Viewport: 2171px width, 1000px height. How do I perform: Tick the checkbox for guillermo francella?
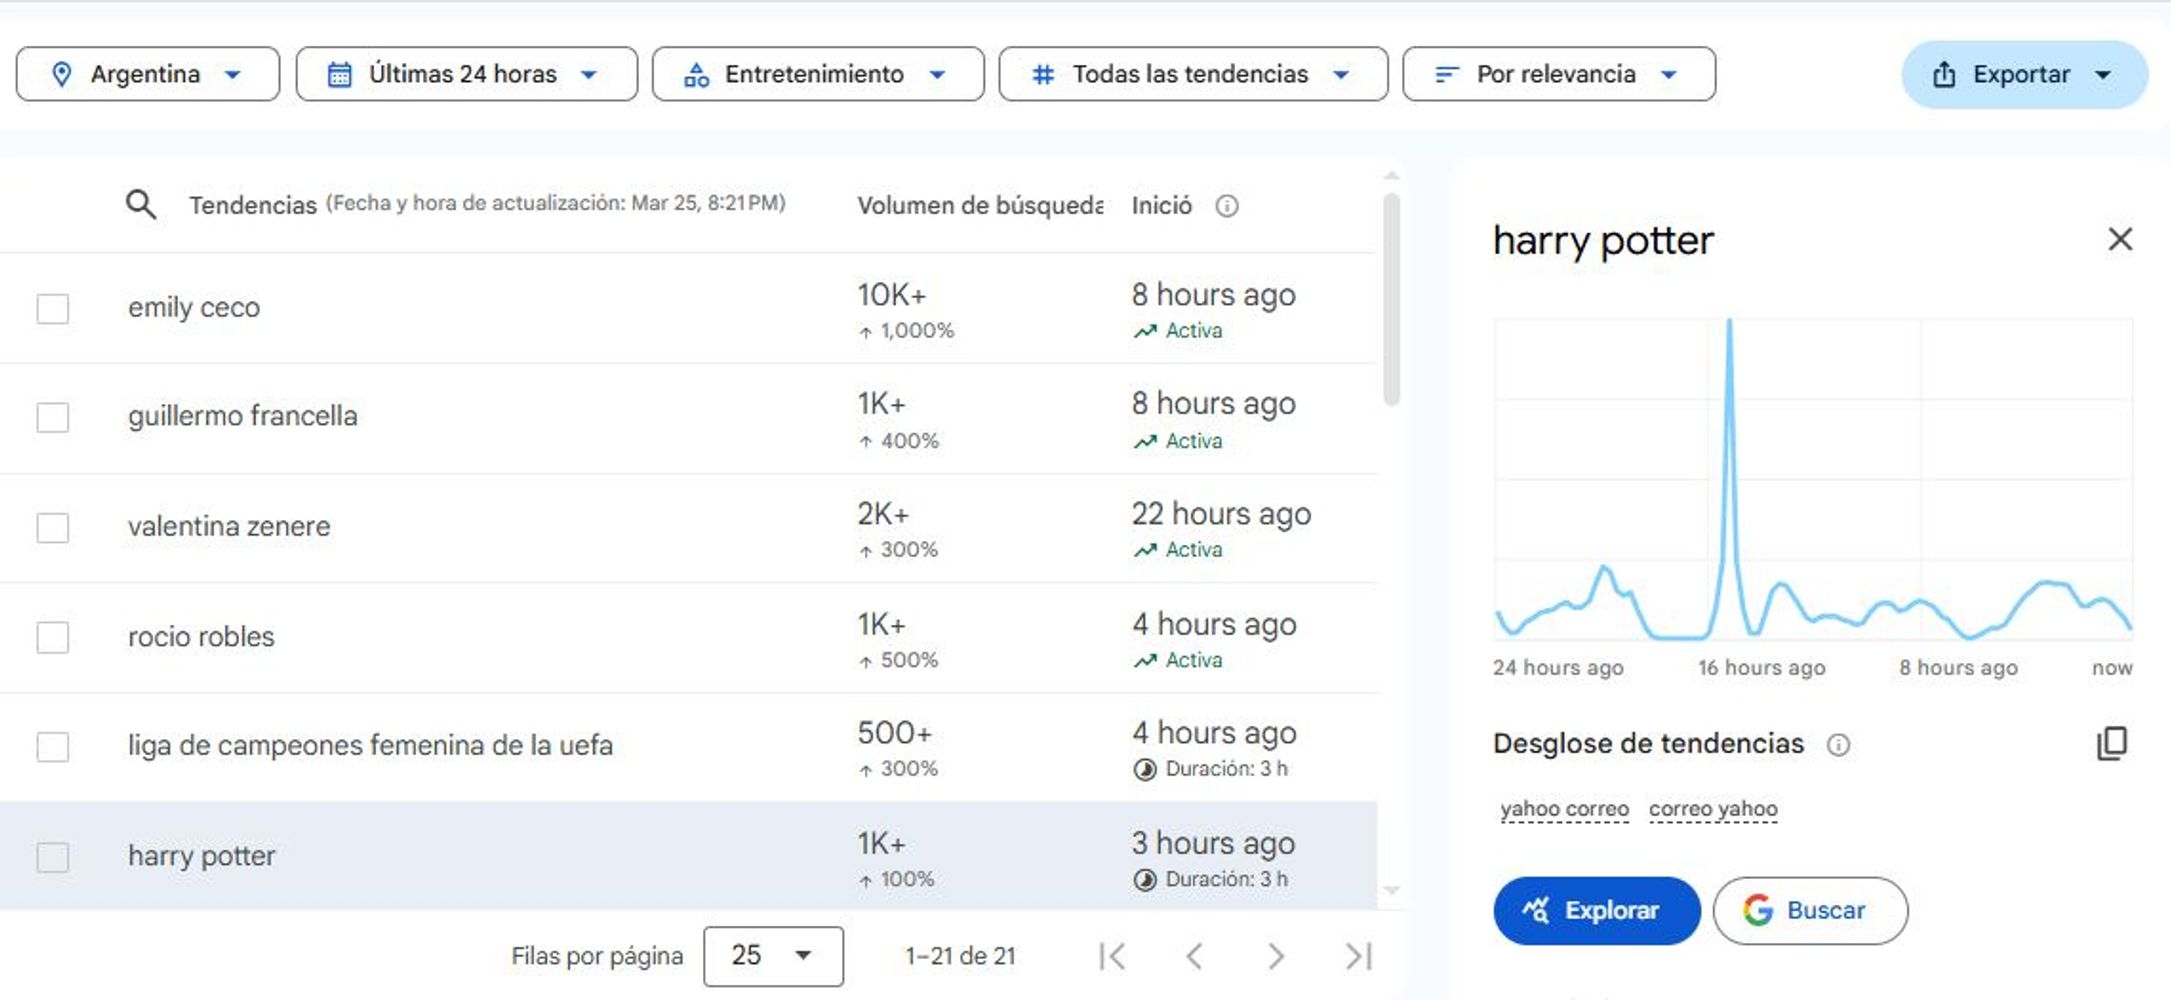coord(53,417)
